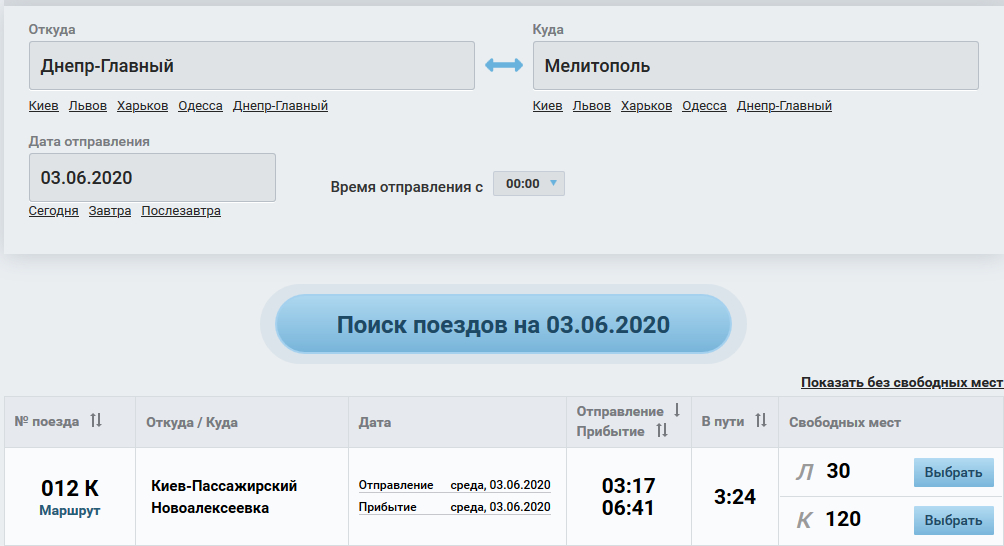Screen dimensions: 1004x546
Task: Click Поиск поездов на 03.06.2020 button
Action: (x=503, y=324)
